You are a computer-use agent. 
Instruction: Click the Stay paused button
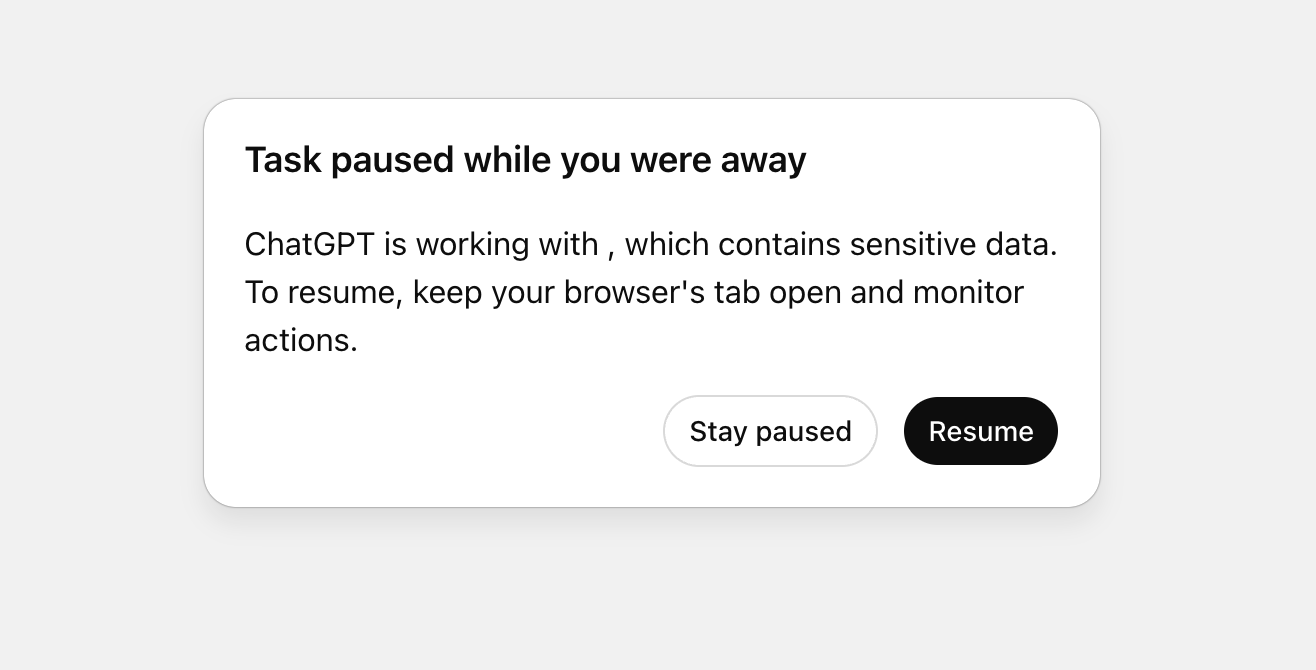click(x=770, y=431)
